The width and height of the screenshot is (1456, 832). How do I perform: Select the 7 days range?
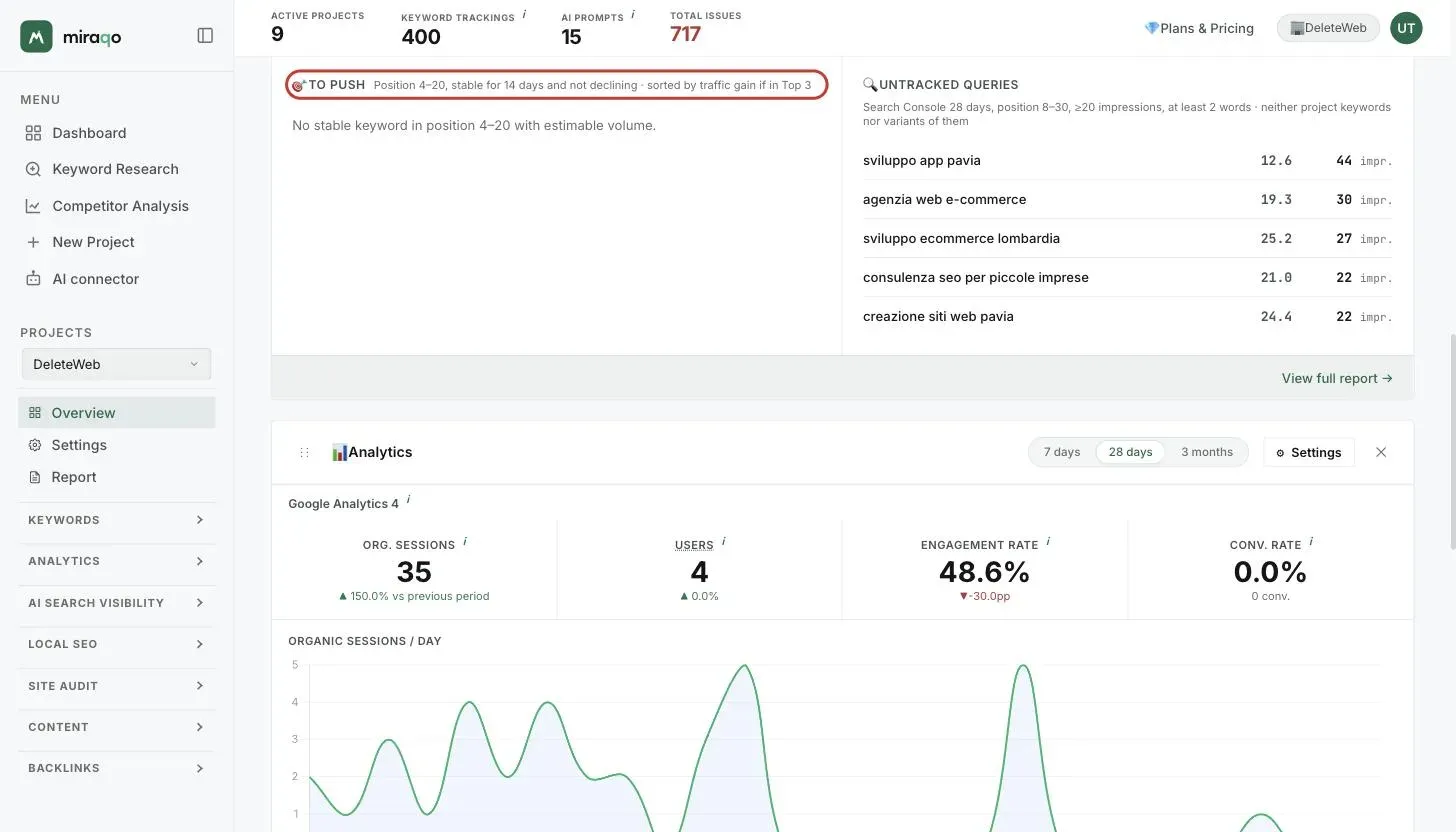point(1062,452)
